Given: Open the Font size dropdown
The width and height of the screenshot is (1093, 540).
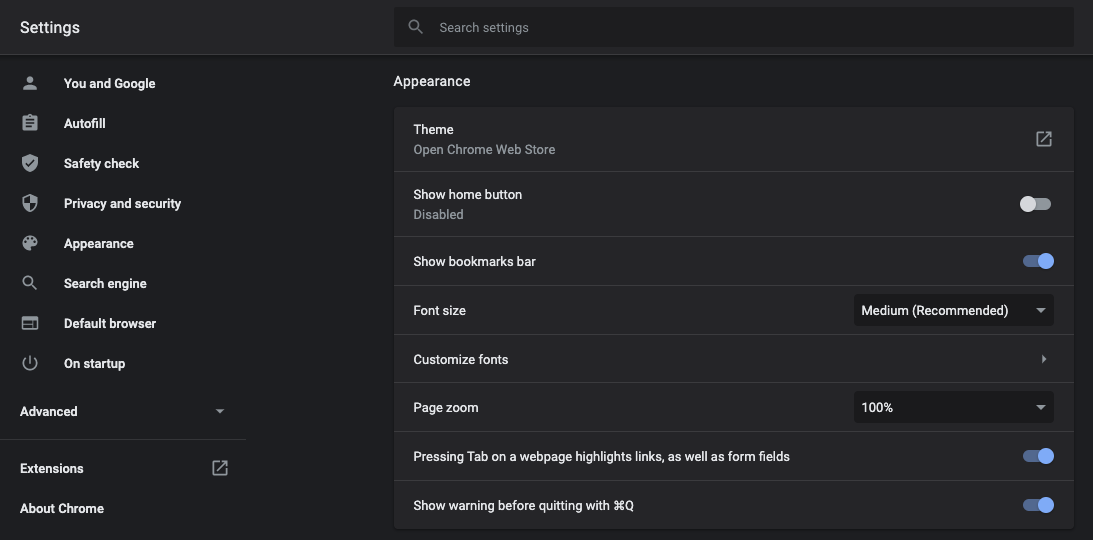Looking at the screenshot, I should [x=953, y=310].
